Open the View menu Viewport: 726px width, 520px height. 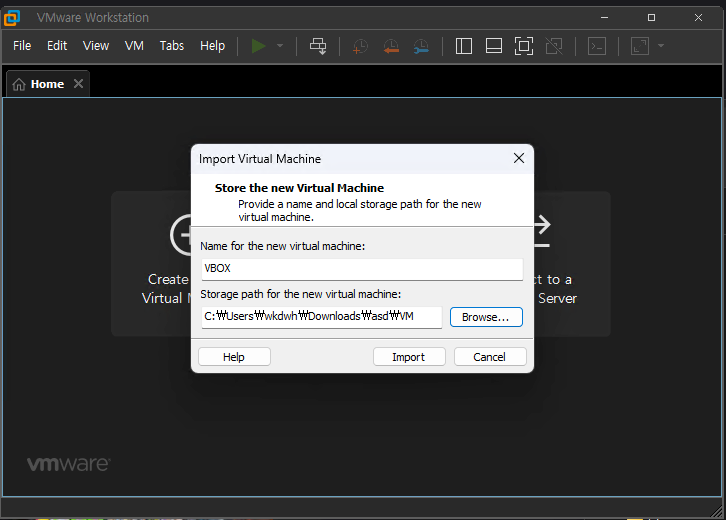(96, 46)
